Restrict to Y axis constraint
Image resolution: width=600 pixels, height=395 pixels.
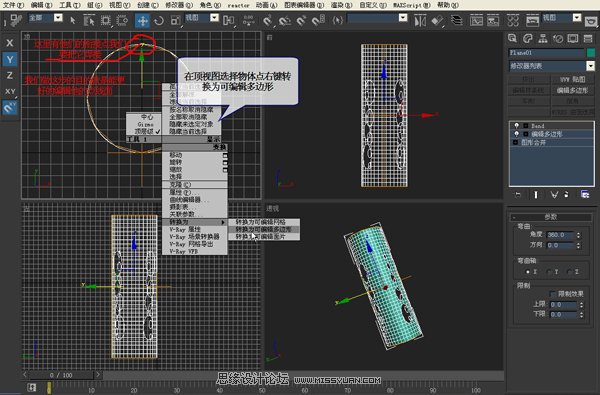click(10, 59)
